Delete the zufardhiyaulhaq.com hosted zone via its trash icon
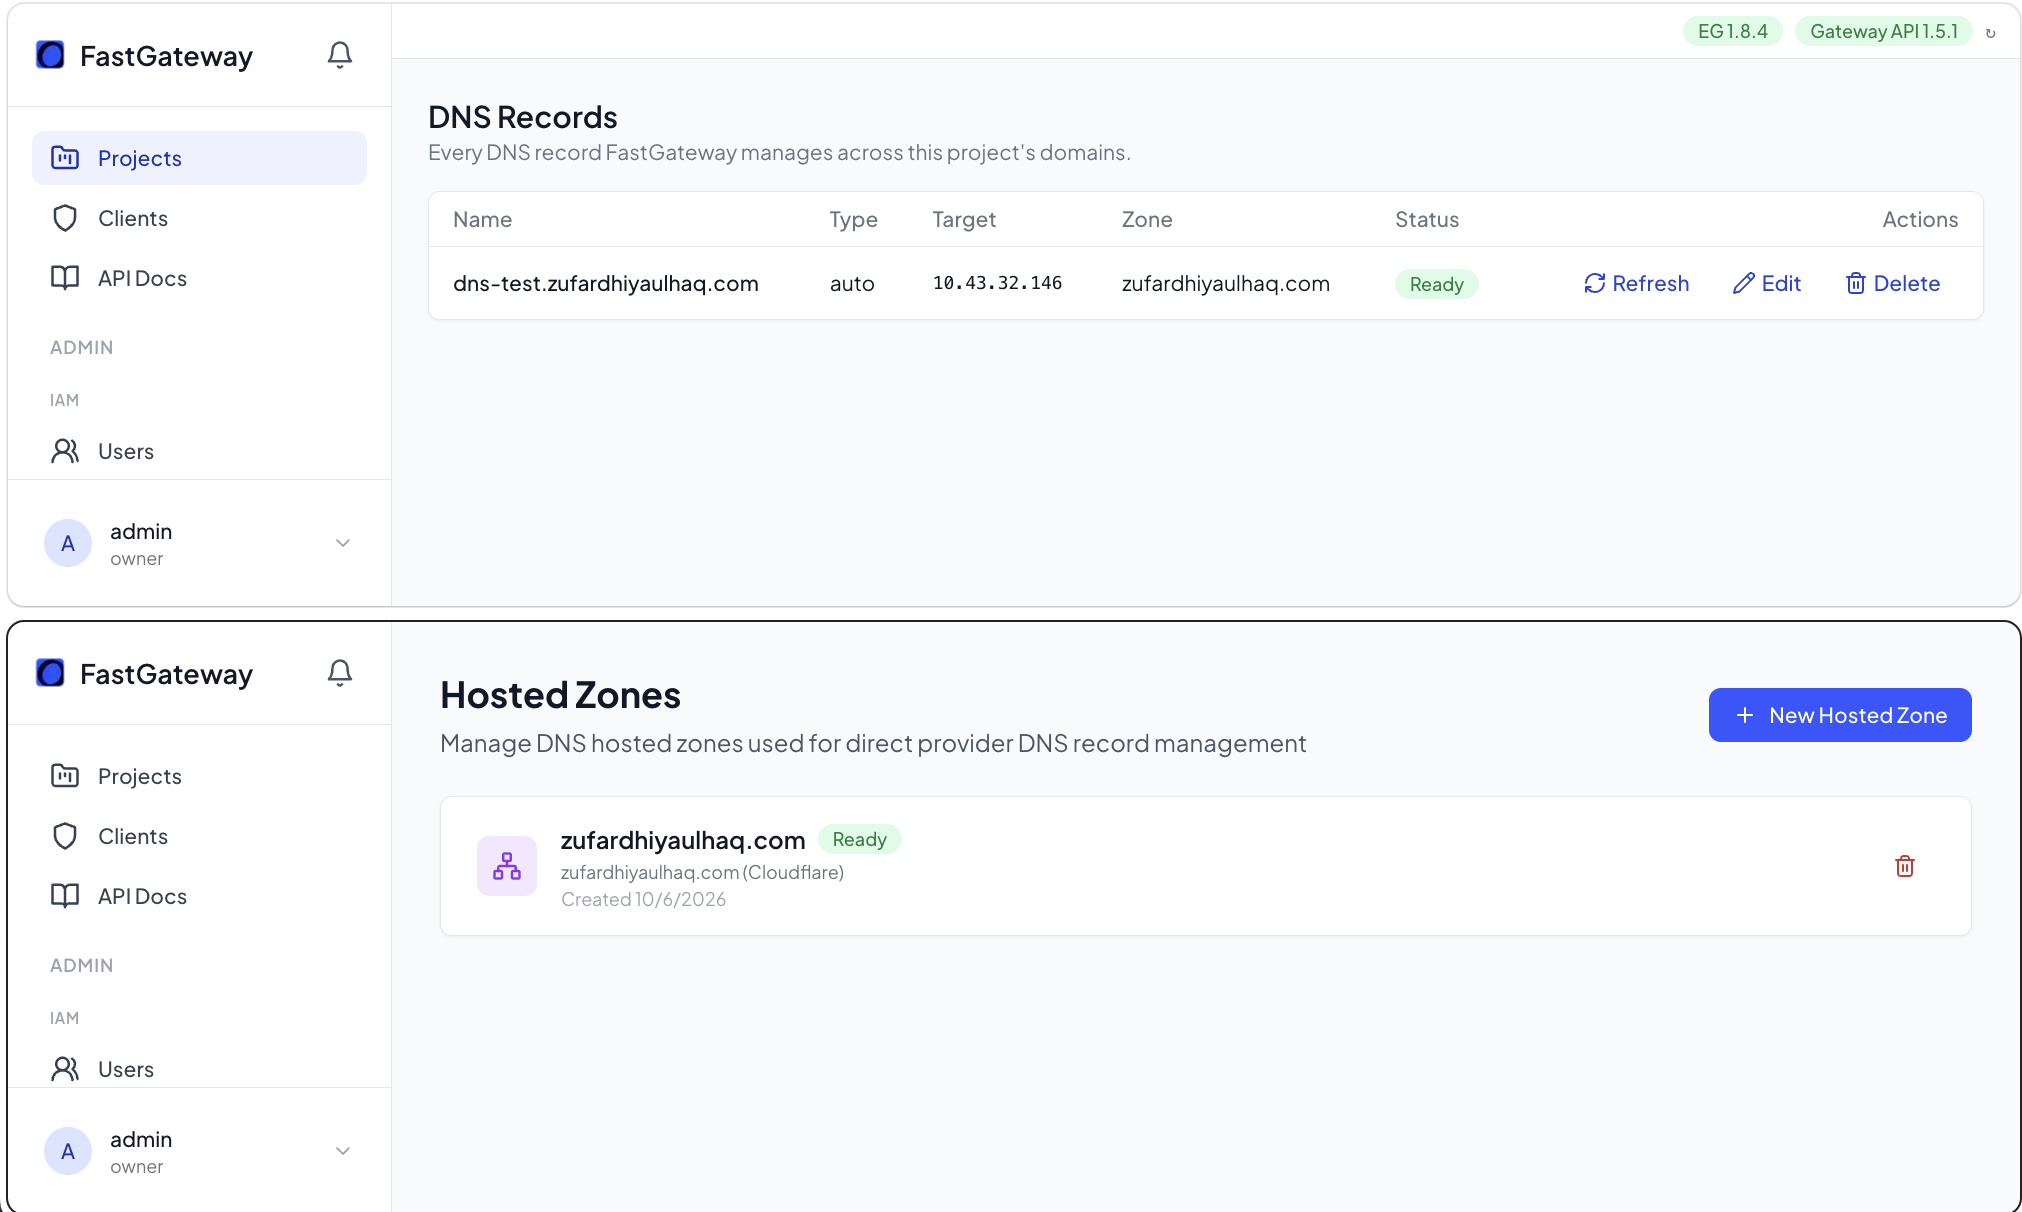Image resolution: width=2022 pixels, height=1212 pixels. [x=1905, y=866]
